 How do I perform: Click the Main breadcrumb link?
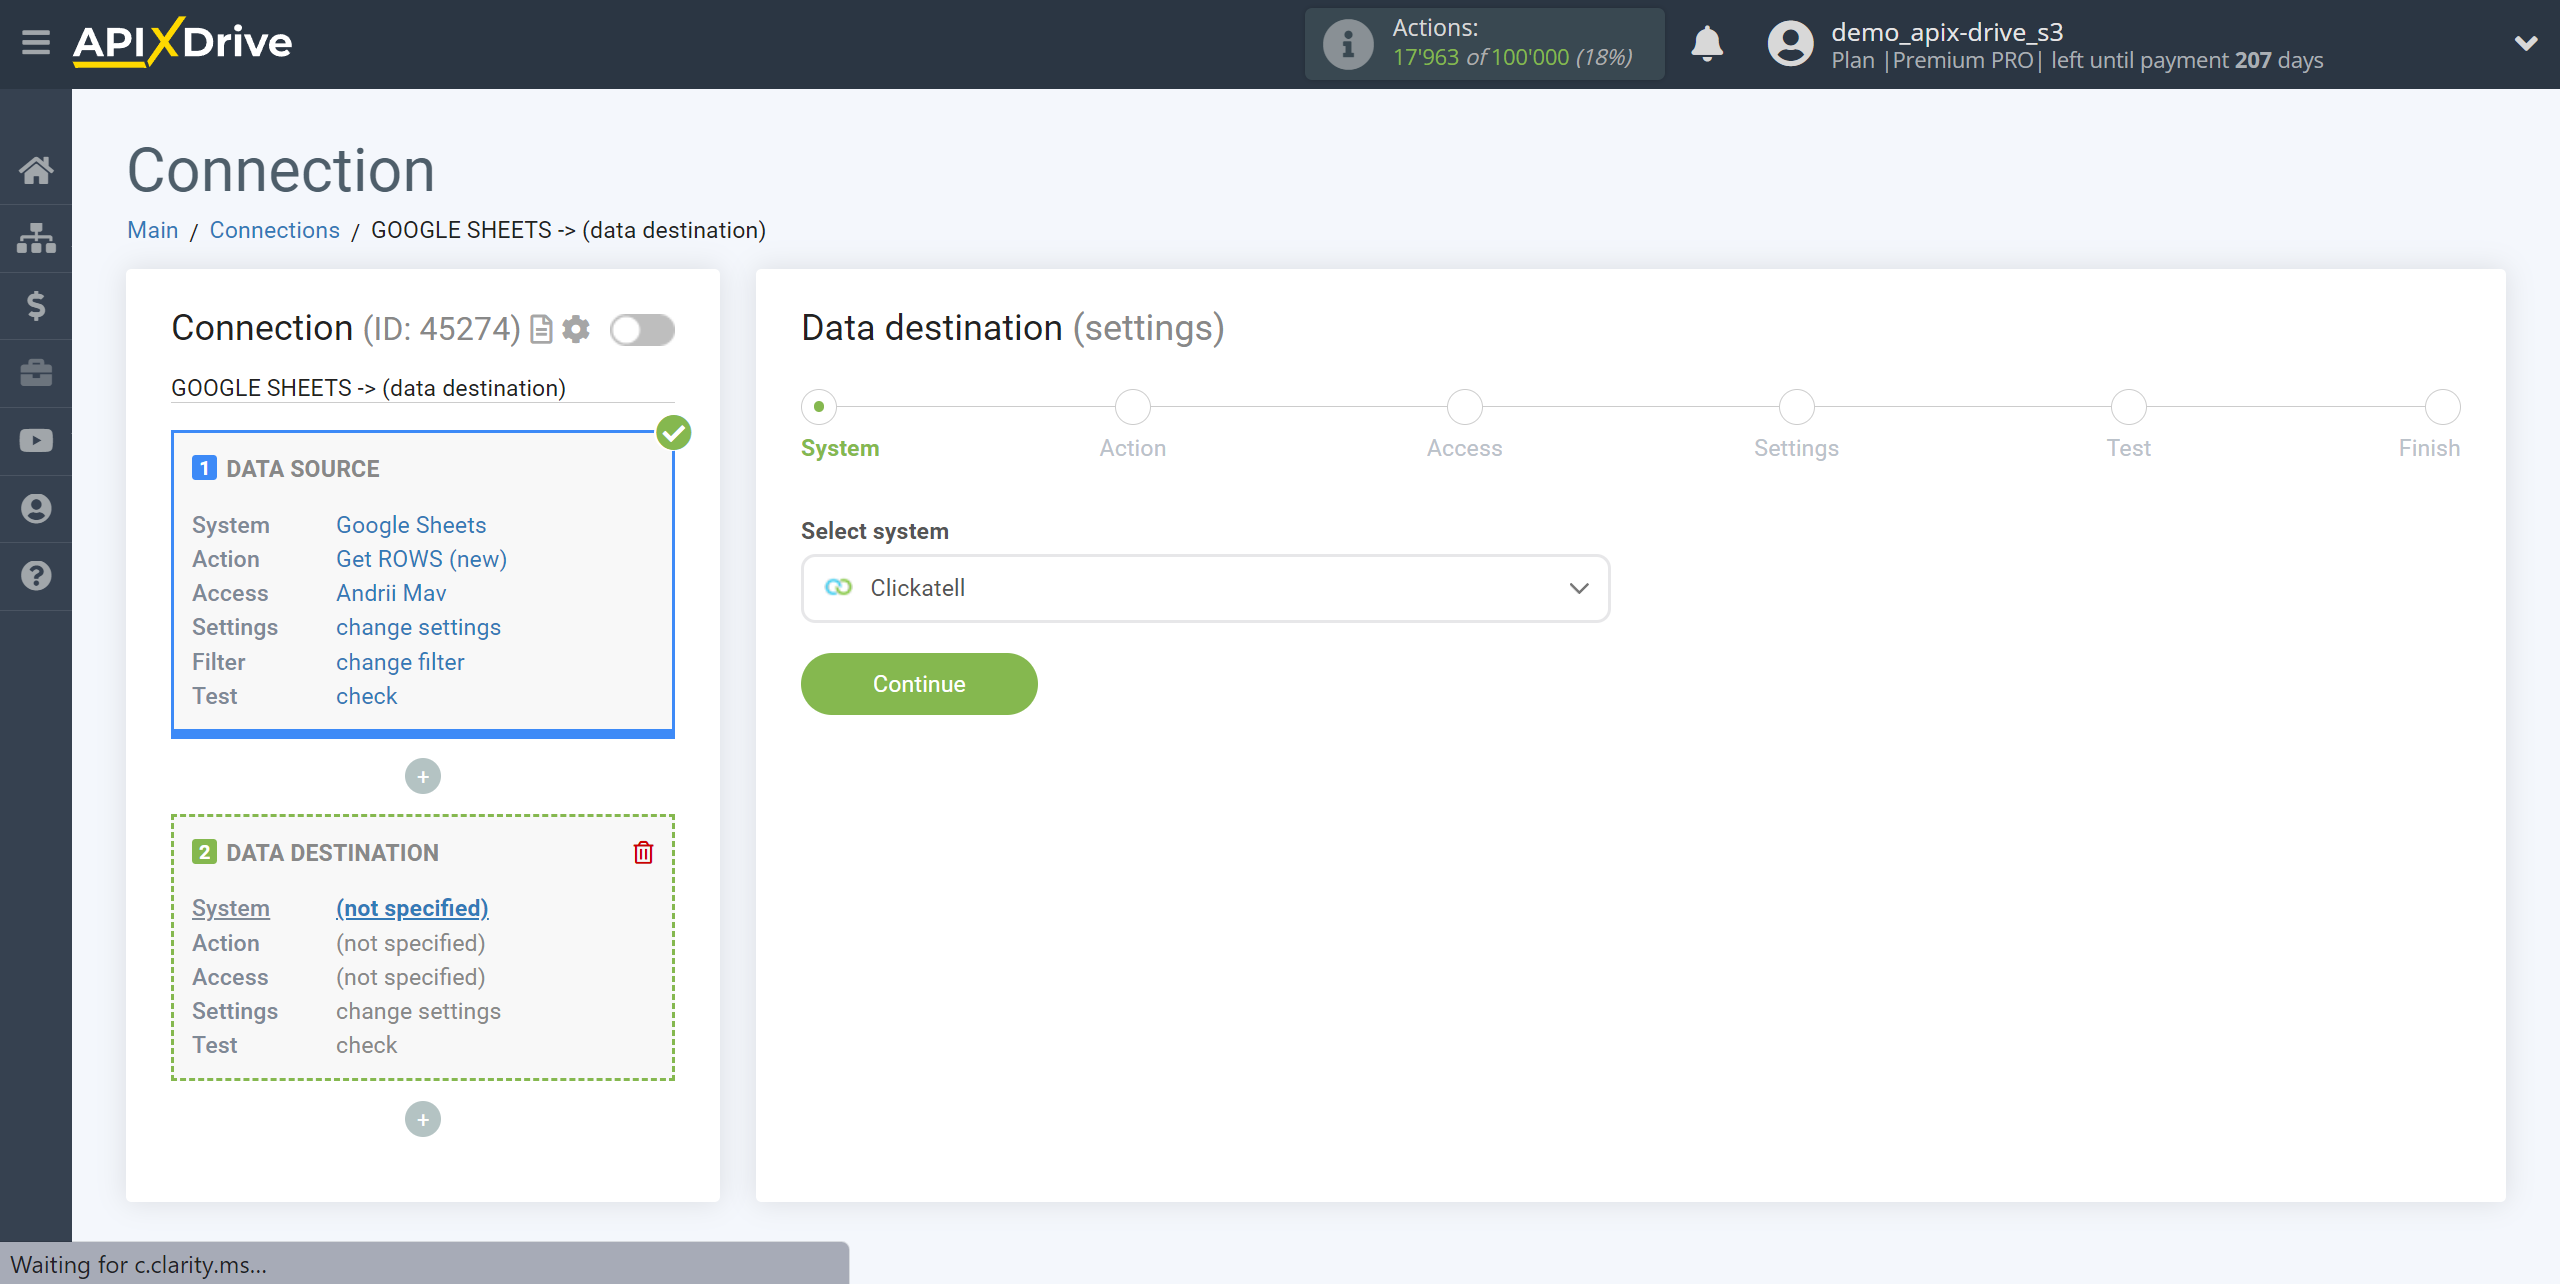154,229
